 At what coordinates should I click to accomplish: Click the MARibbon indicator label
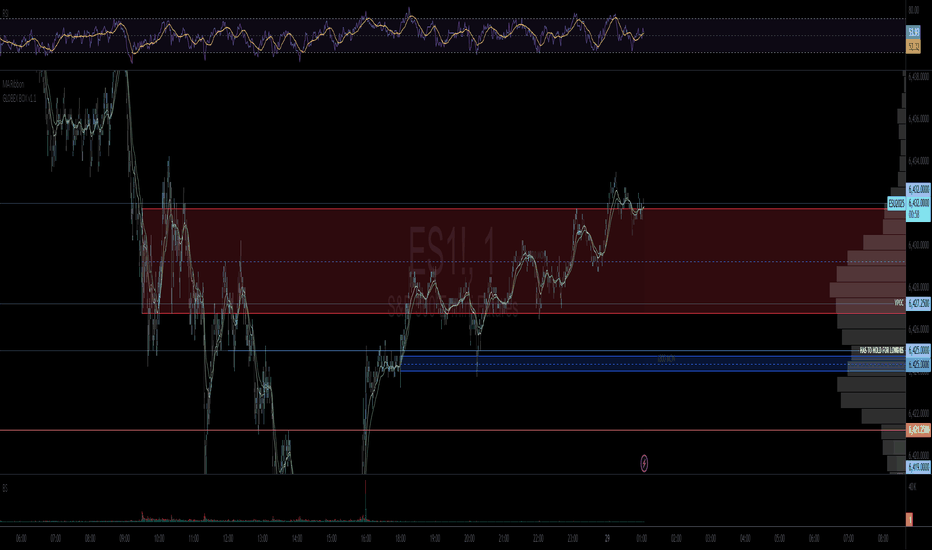(13, 84)
